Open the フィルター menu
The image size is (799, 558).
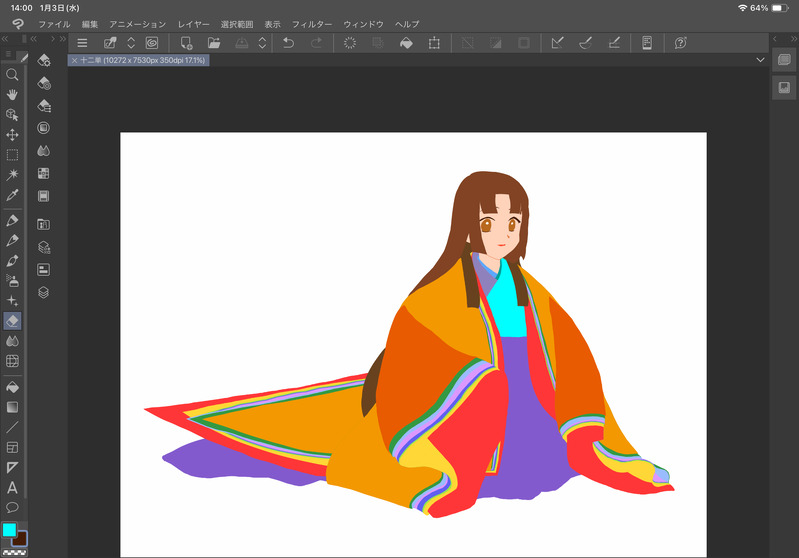(312, 23)
